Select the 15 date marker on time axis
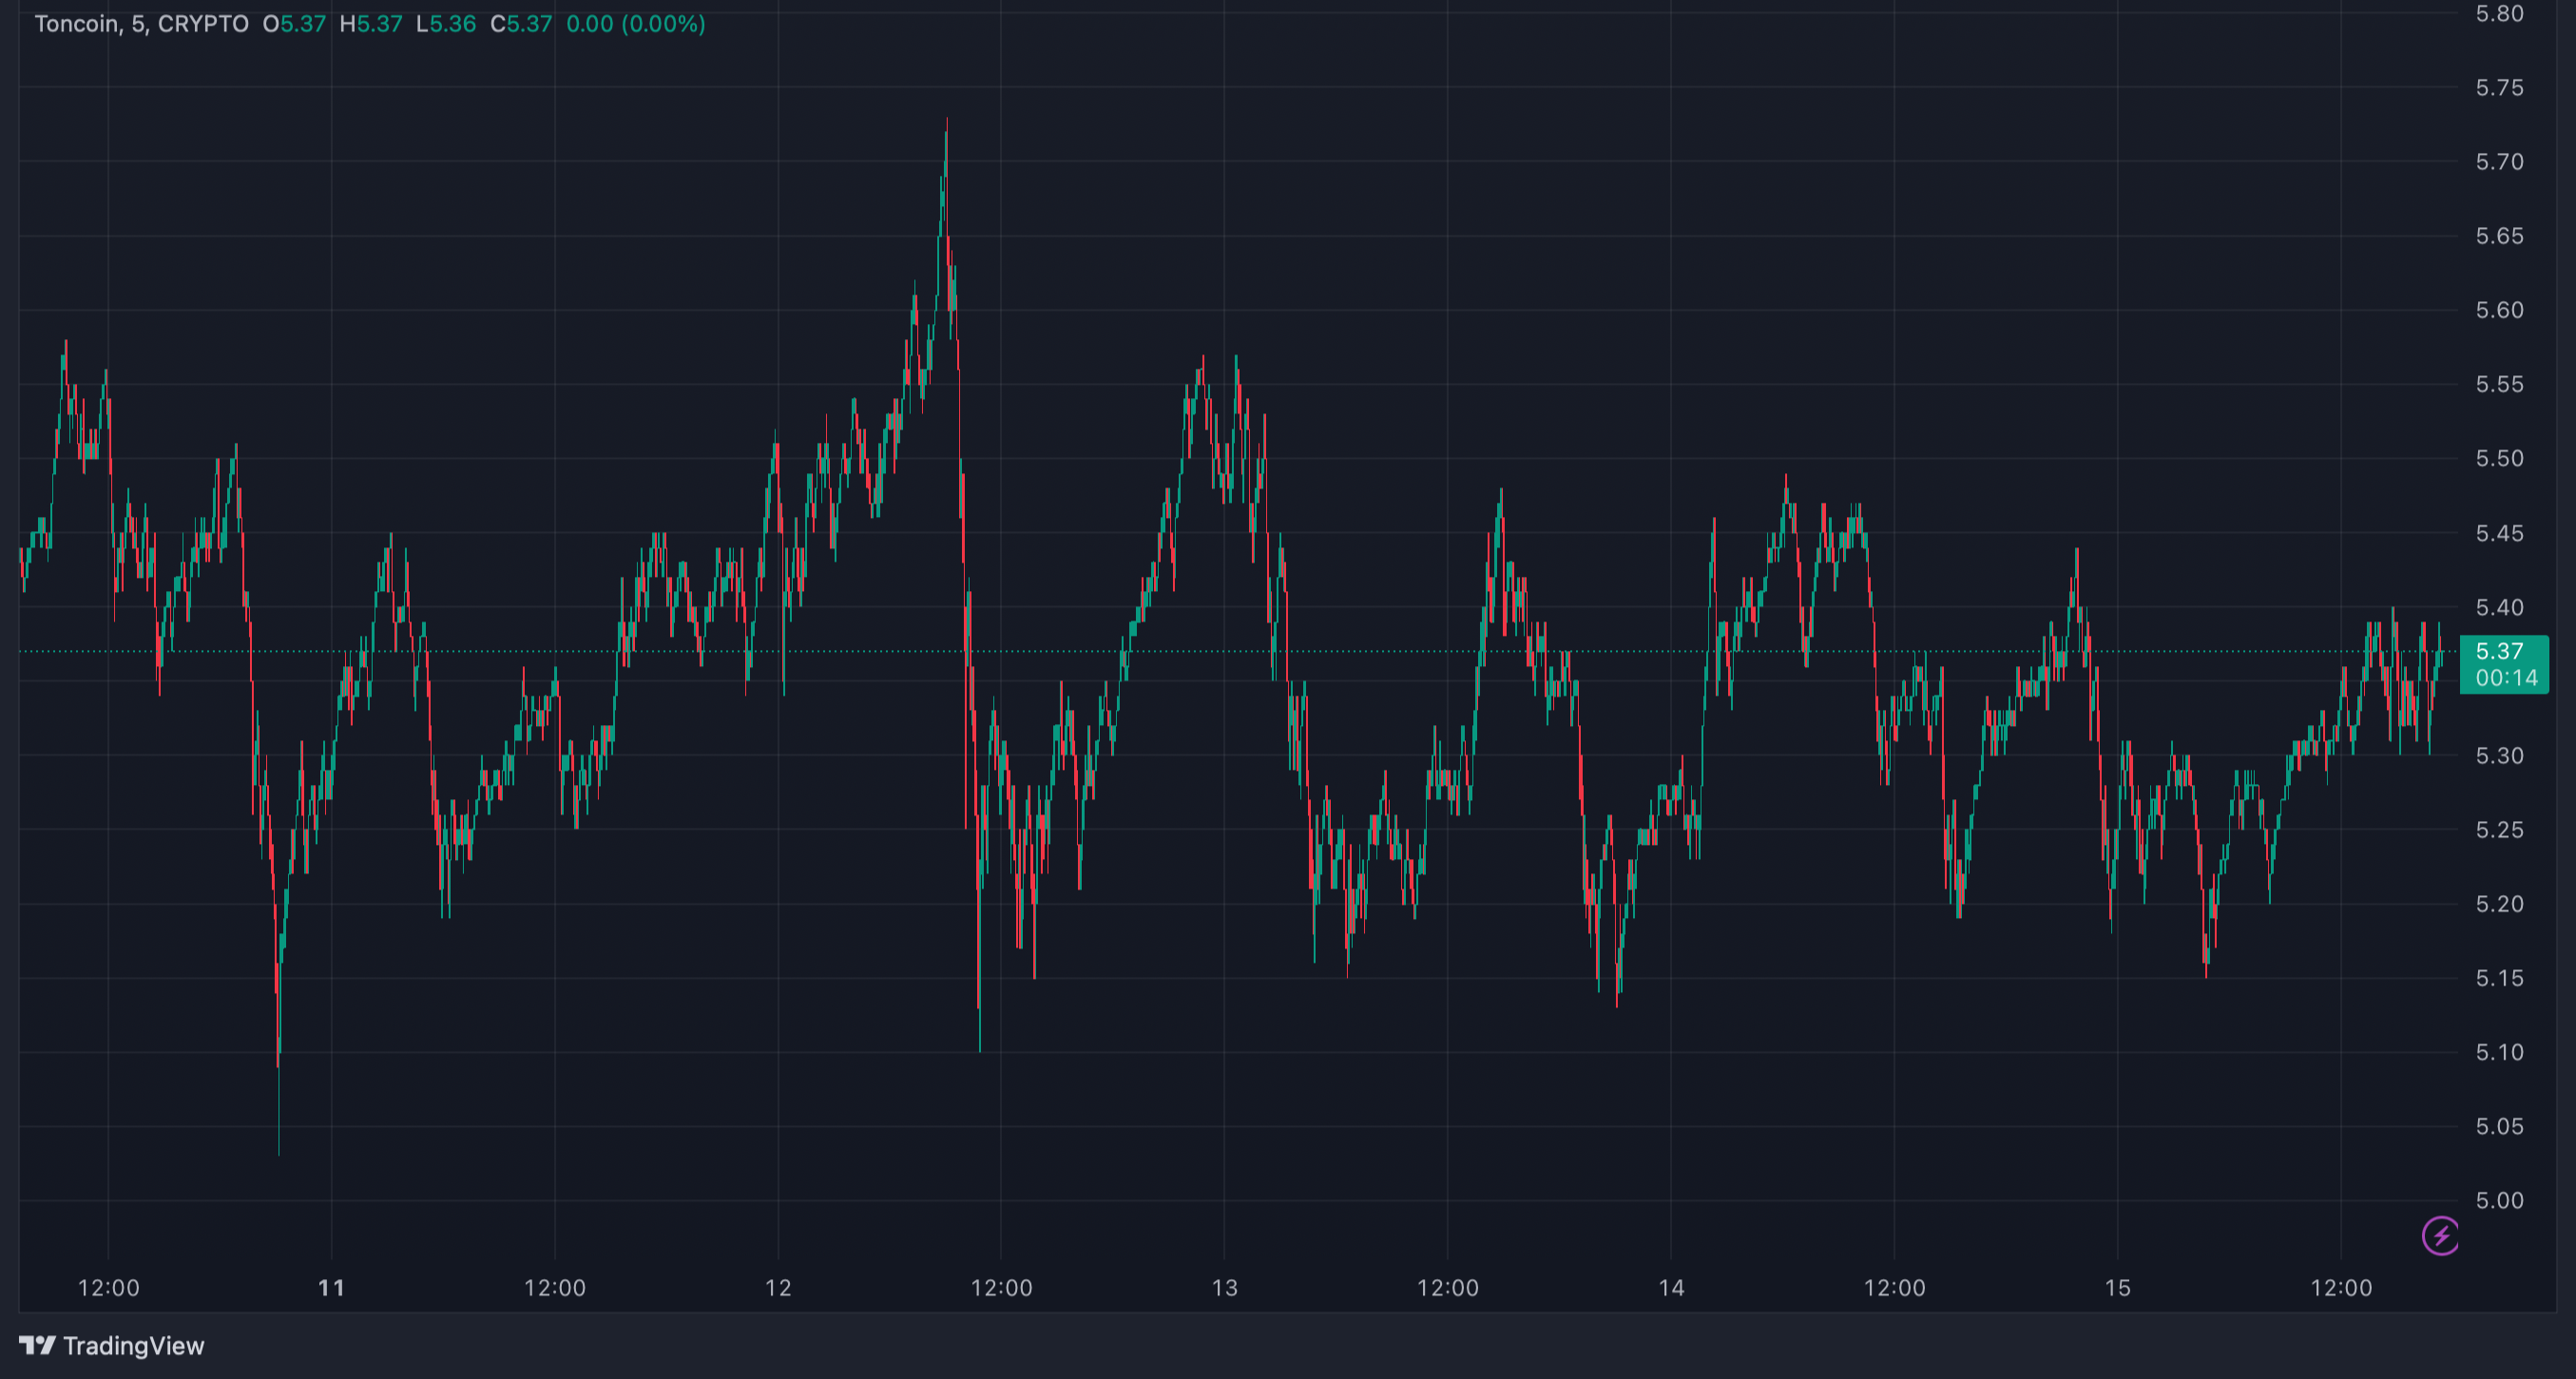The image size is (2576, 1379). click(2117, 1288)
